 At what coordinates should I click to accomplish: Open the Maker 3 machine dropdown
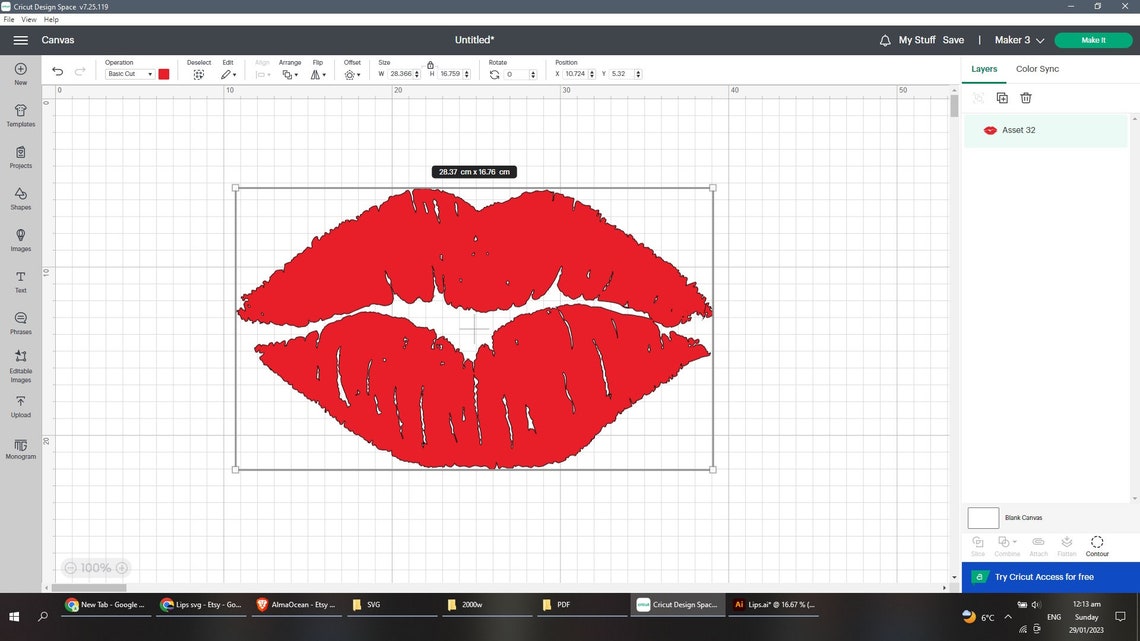(x=1017, y=39)
